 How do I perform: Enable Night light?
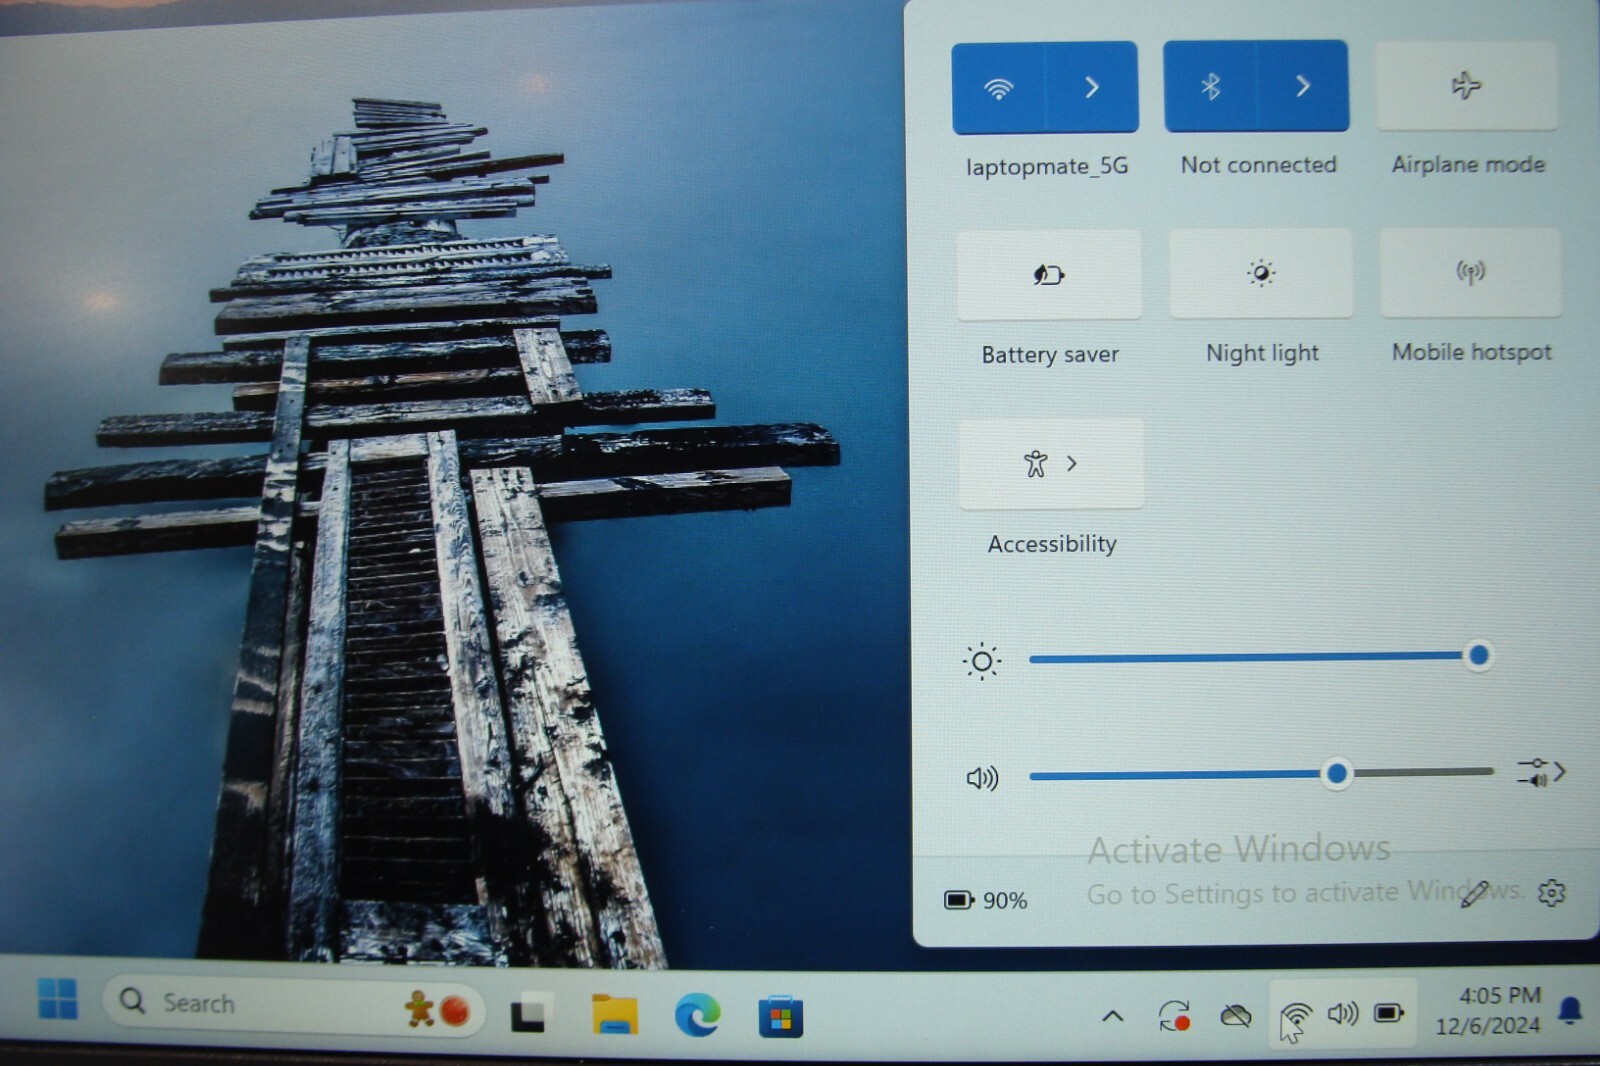1261,273
